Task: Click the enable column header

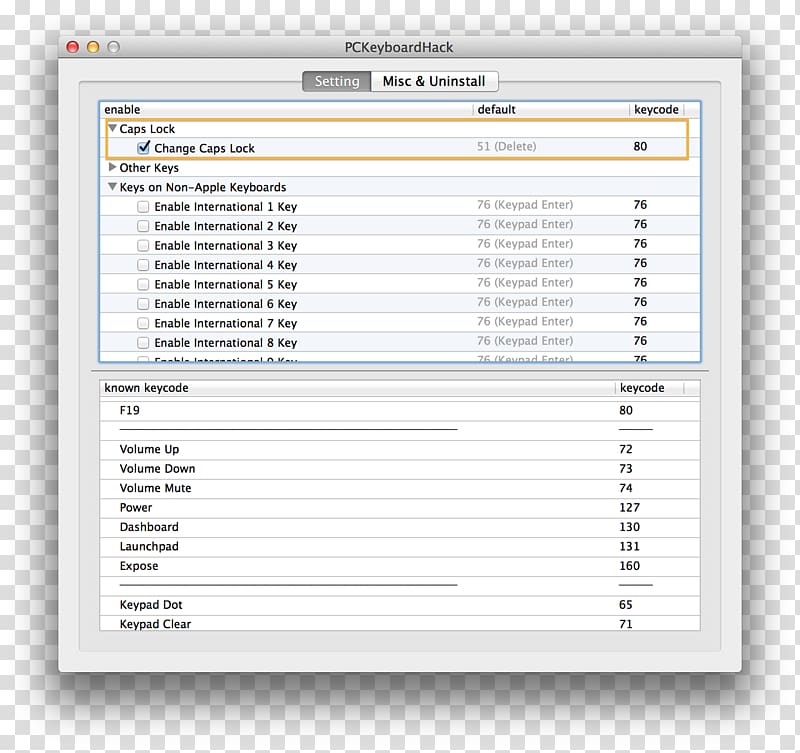Action: (287, 109)
